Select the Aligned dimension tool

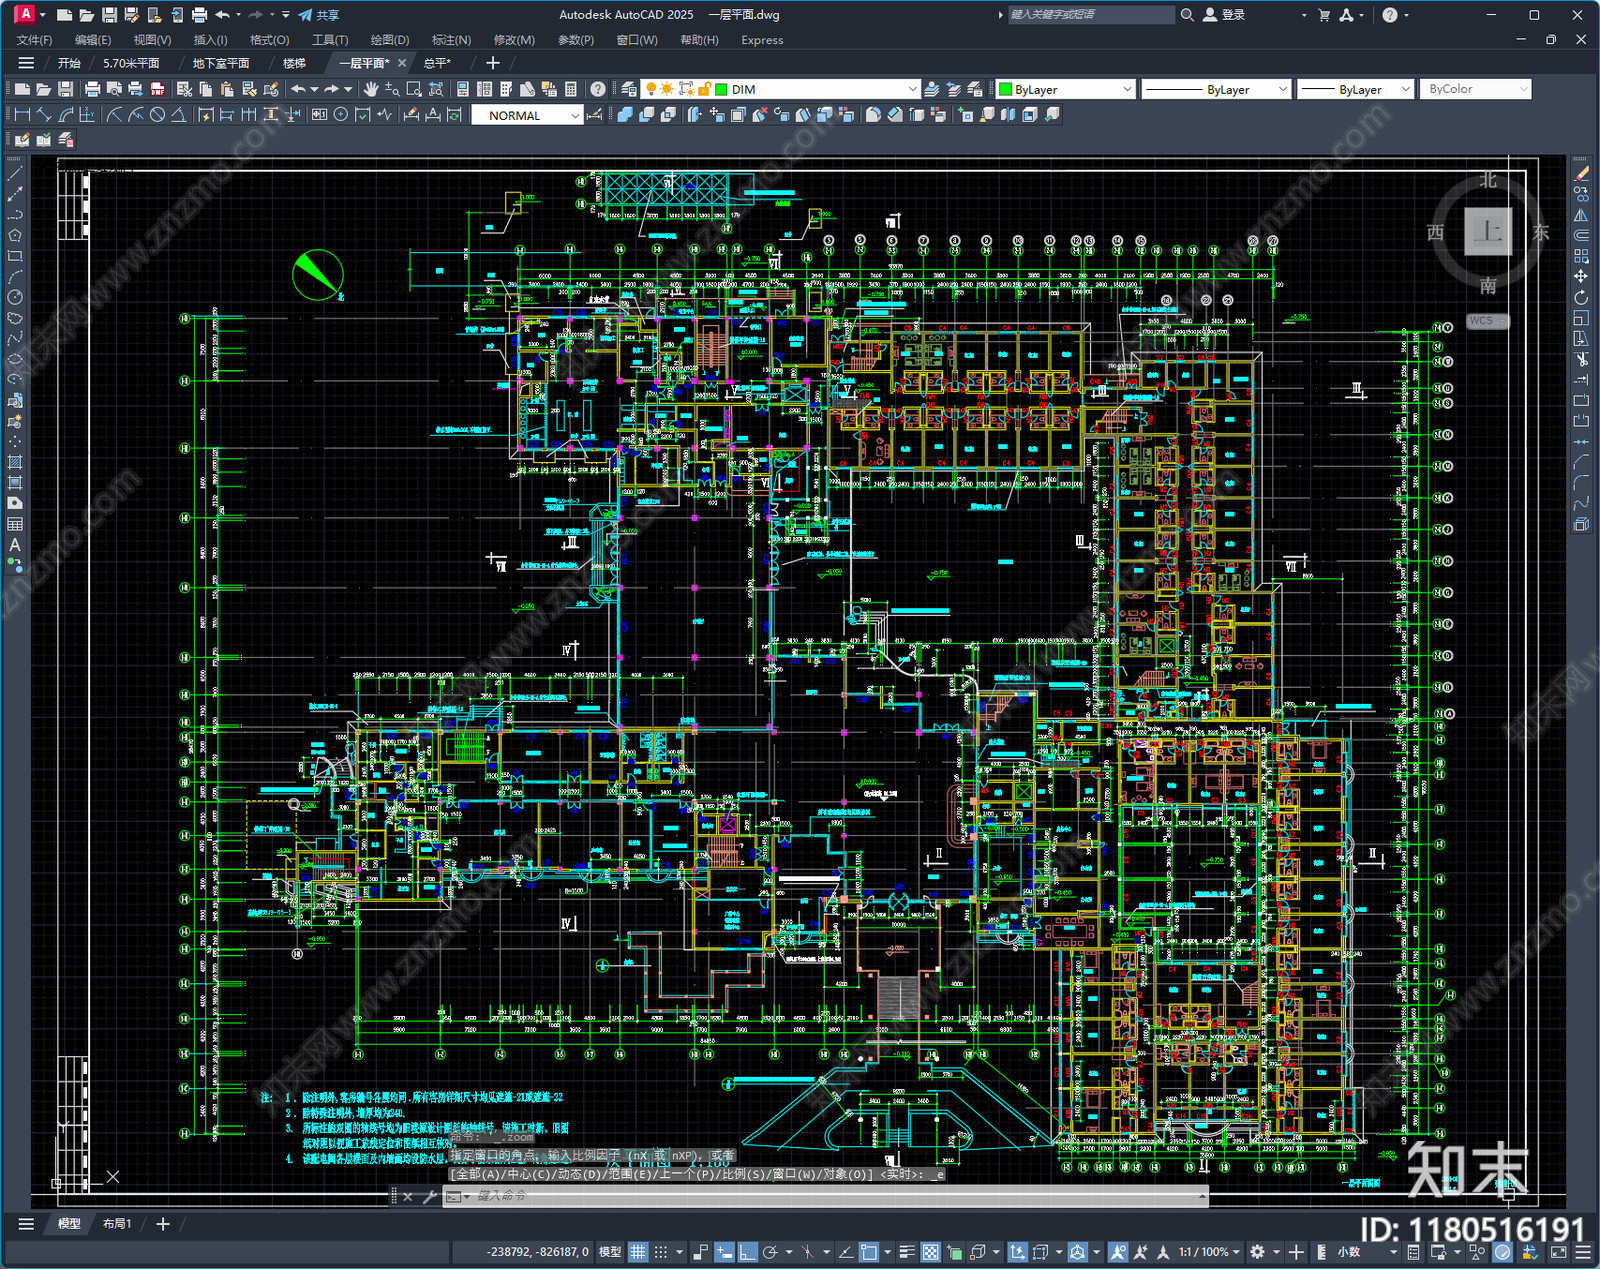44,115
